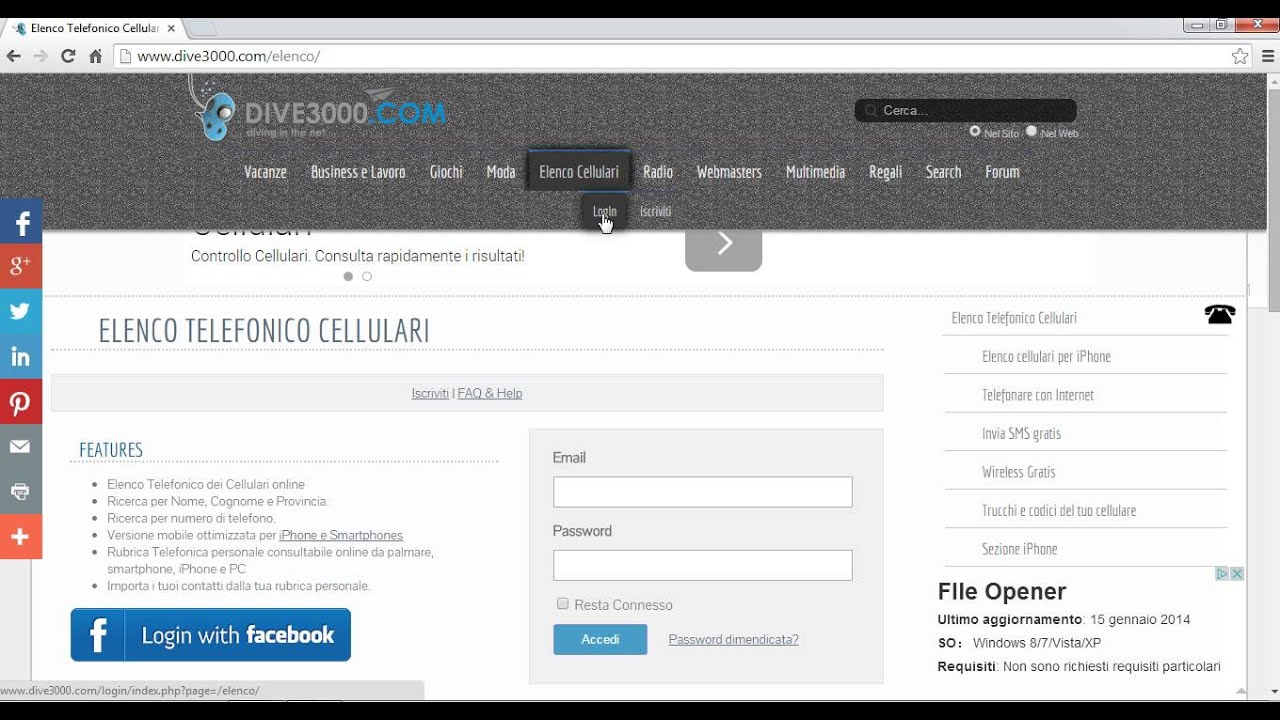Screen dimensions: 1280x720
Task: Reload the page with refresh icon
Action: pos(68,56)
